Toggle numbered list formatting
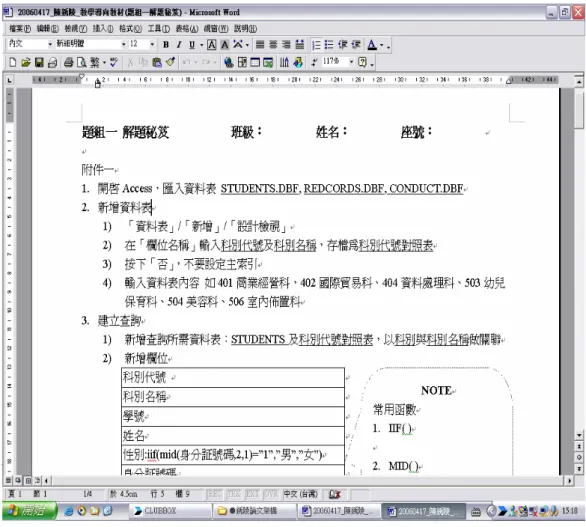 click(316, 45)
